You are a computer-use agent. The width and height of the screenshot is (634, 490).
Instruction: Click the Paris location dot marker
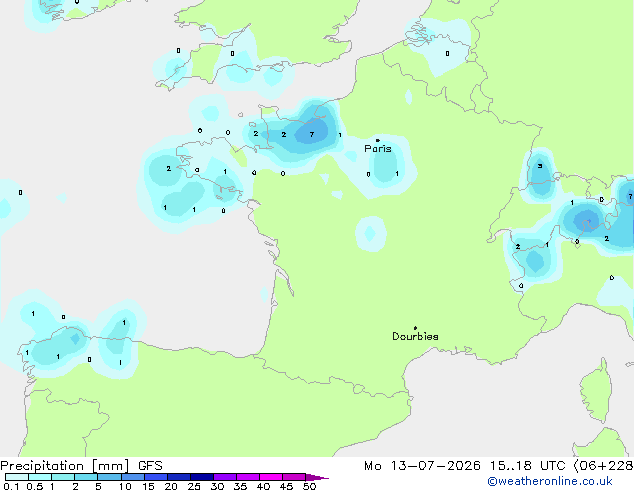pos(378,140)
